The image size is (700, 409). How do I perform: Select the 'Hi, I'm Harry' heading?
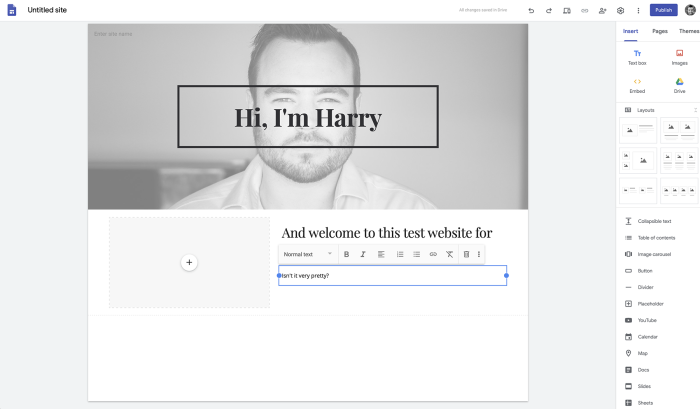pos(308,117)
